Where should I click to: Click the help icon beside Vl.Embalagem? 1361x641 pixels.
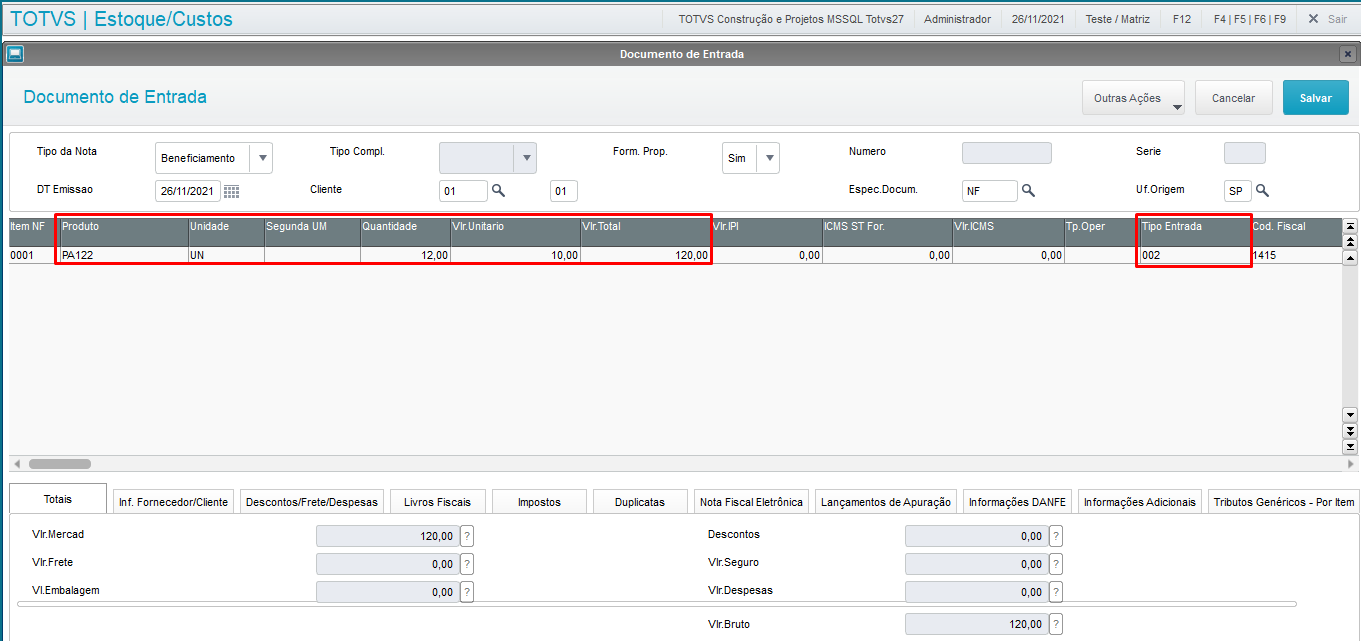pyautogui.click(x=467, y=592)
